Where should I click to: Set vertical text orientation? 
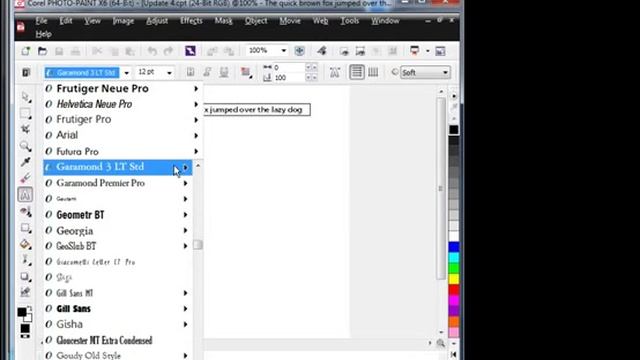(x=373, y=72)
